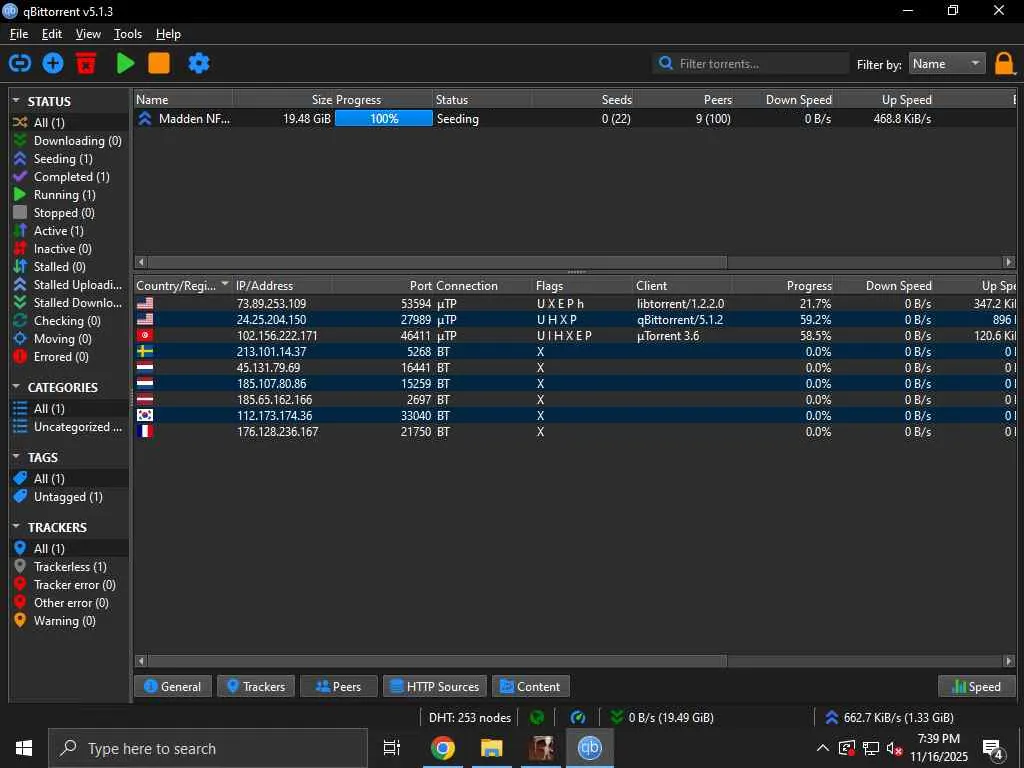
Task: Collapse the STATUS section
Action: 16,101
